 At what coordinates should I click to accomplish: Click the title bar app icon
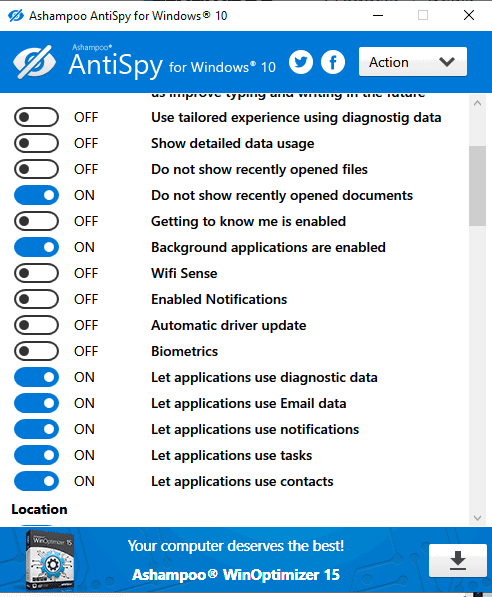coord(16,16)
